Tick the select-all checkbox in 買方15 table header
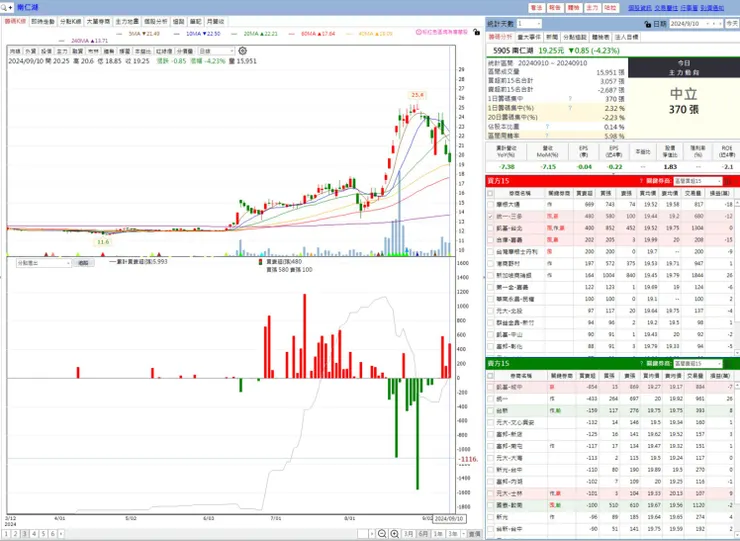Image resolution: width=740 pixels, height=541 pixels. point(491,193)
